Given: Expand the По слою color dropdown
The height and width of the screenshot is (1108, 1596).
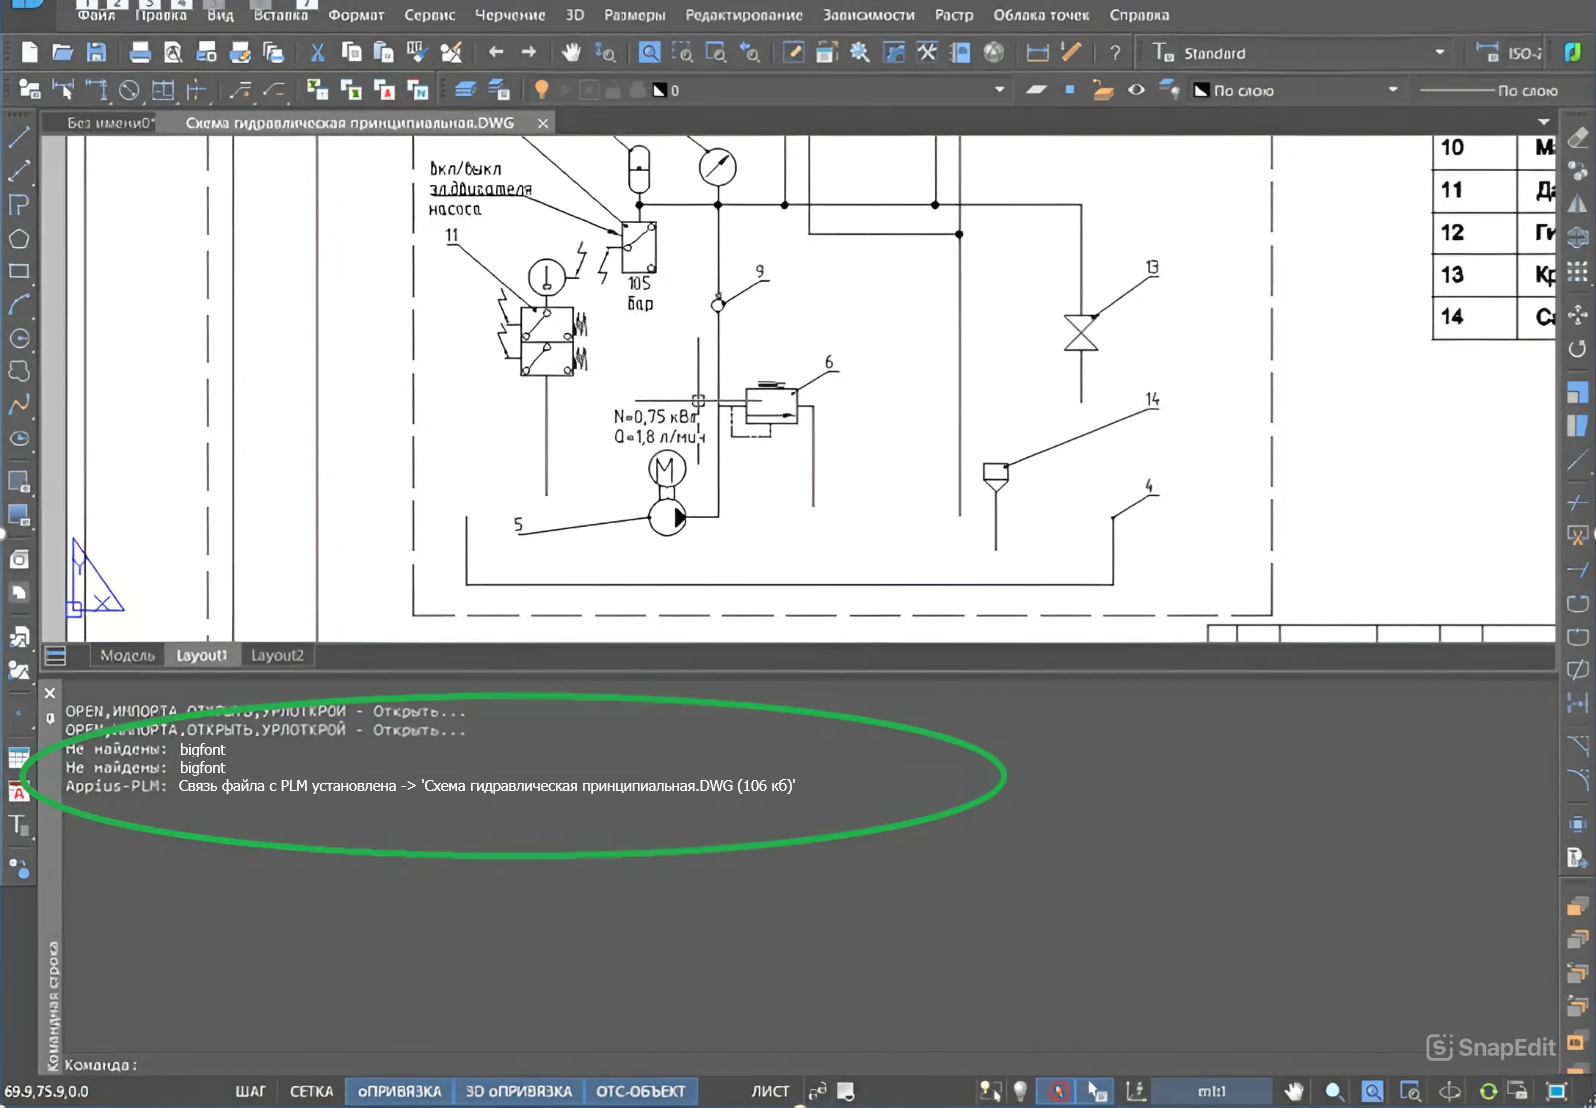Looking at the screenshot, I should tap(1392, 90).
